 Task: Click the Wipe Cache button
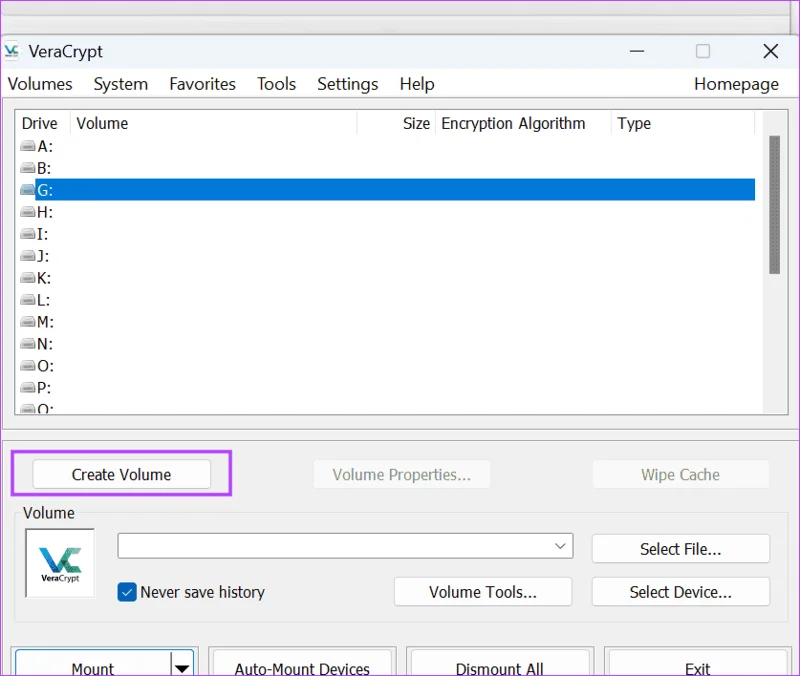pyautogui.click(x=680, y=474)
